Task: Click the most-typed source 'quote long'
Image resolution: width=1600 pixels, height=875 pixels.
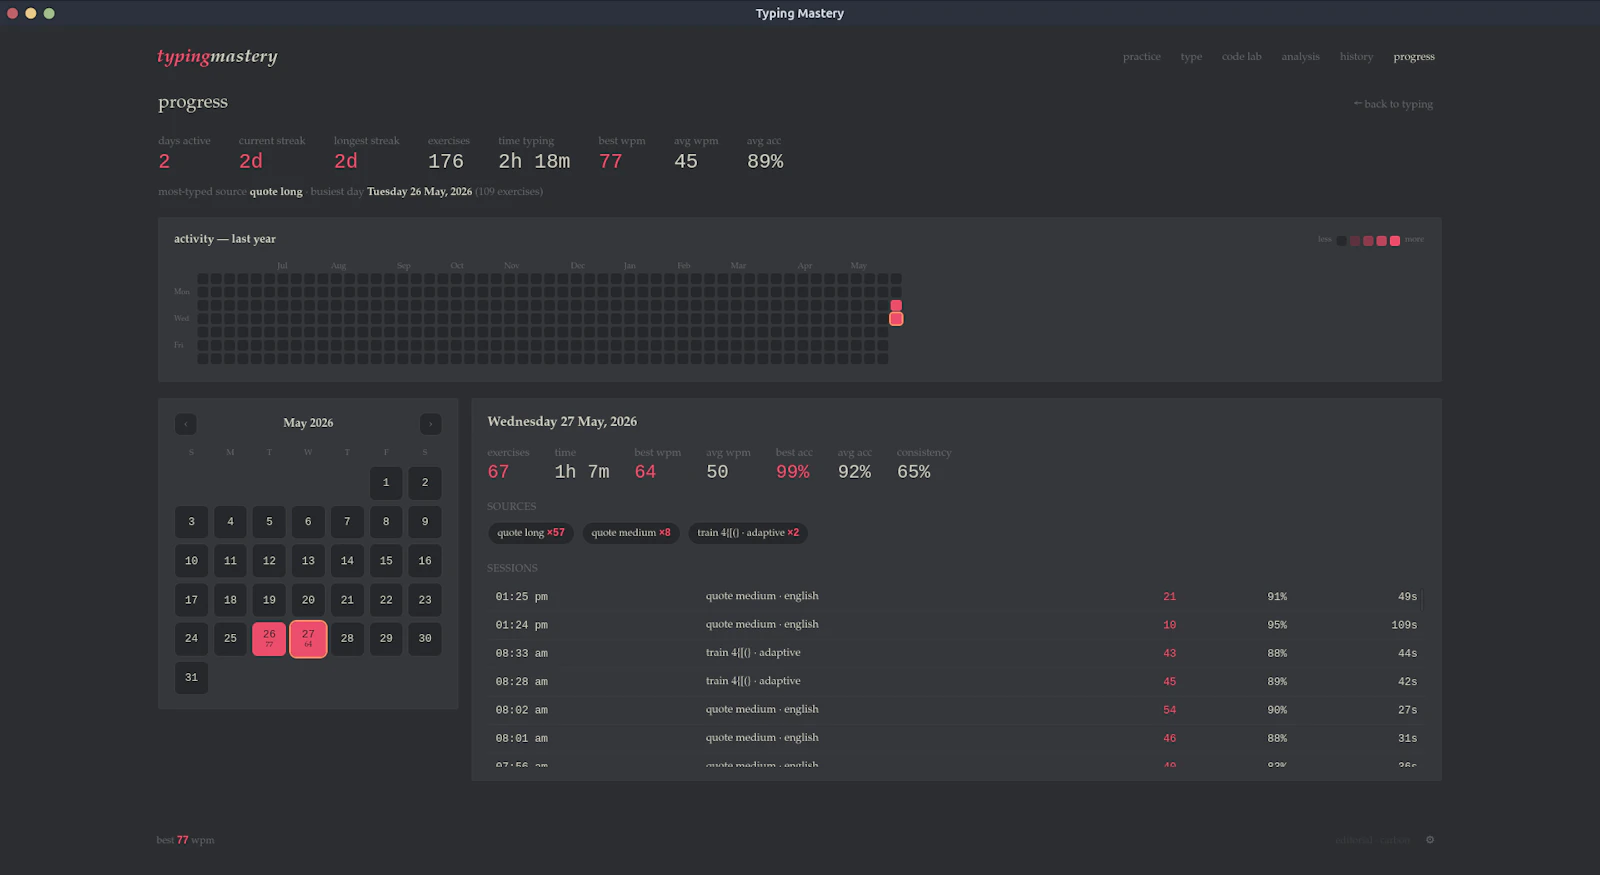Action: click(276, 192)
